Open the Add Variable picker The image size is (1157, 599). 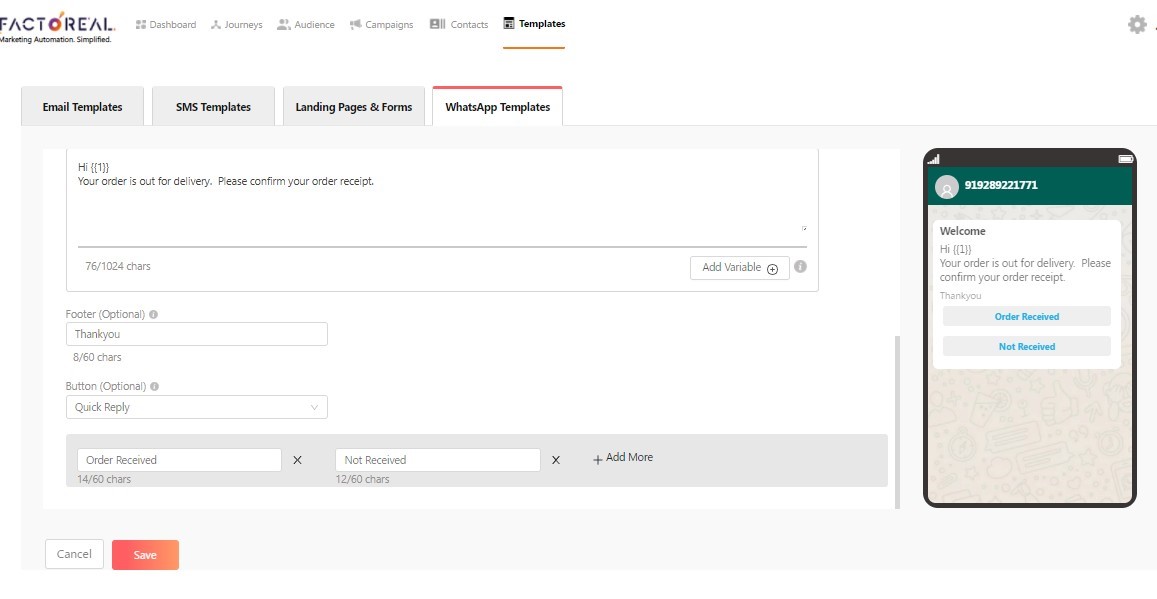739,267
